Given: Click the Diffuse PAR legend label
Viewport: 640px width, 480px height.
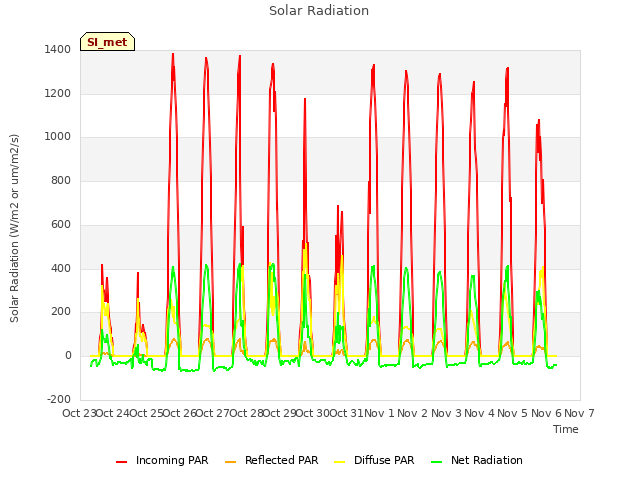Looking at the screenshot, I should (384, 460).
